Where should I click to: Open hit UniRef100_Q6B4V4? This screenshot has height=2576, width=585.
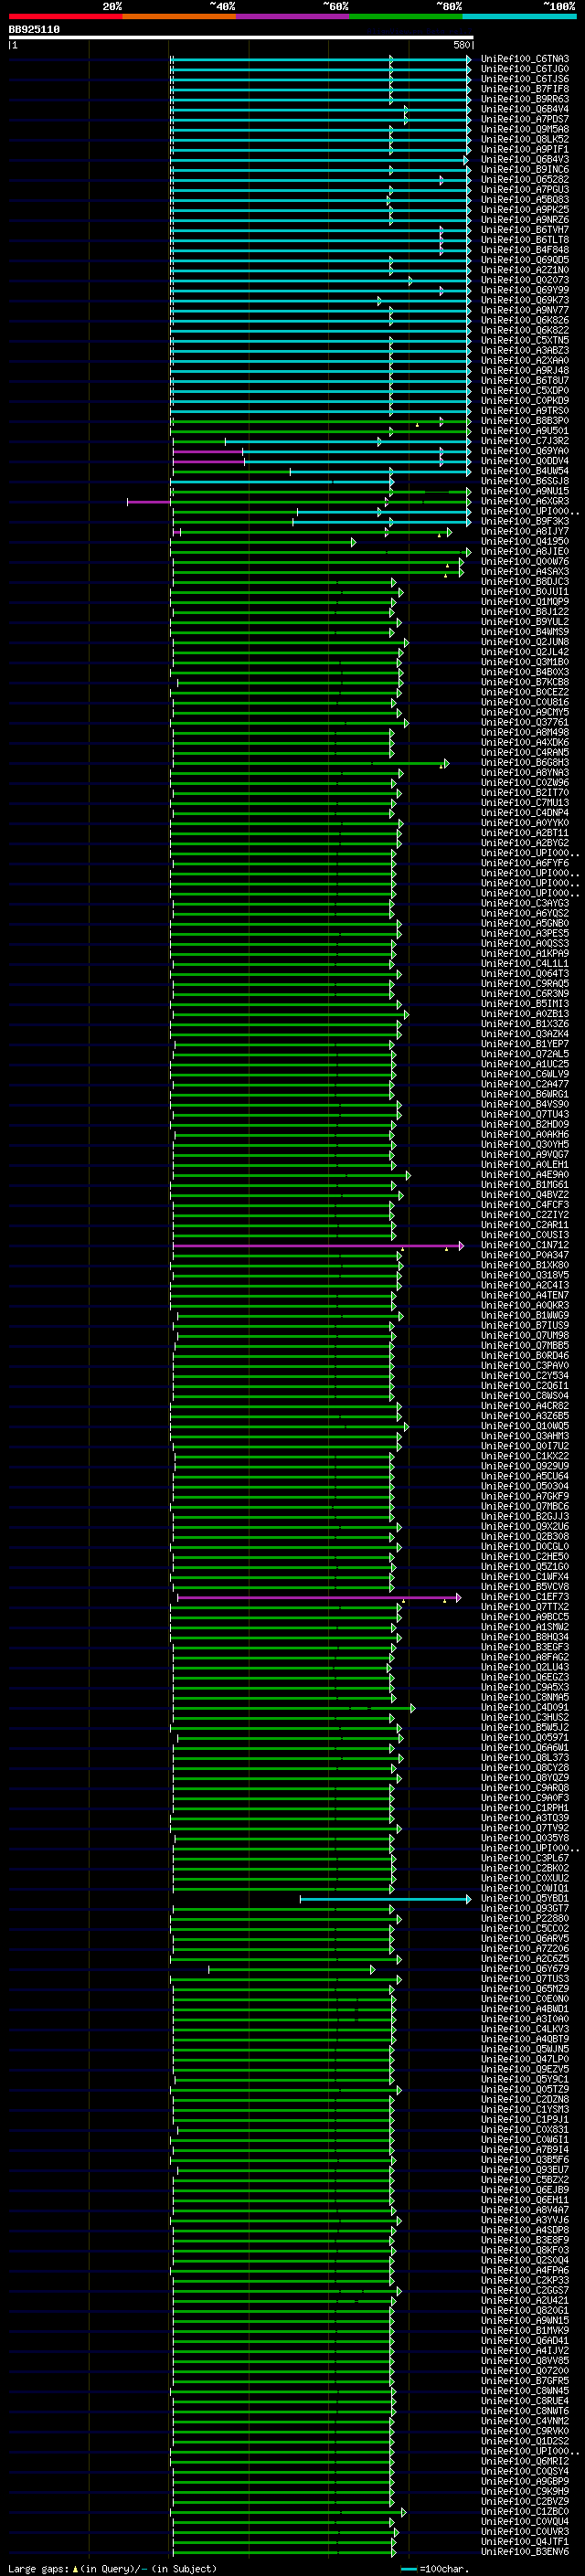(x=525, y=109)
